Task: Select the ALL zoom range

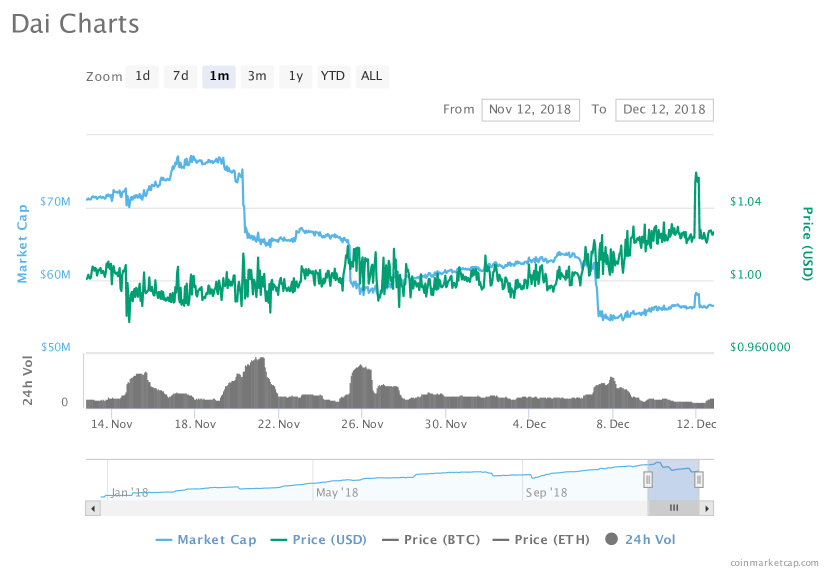Action: pyautogui.click(x=372, y=76)
